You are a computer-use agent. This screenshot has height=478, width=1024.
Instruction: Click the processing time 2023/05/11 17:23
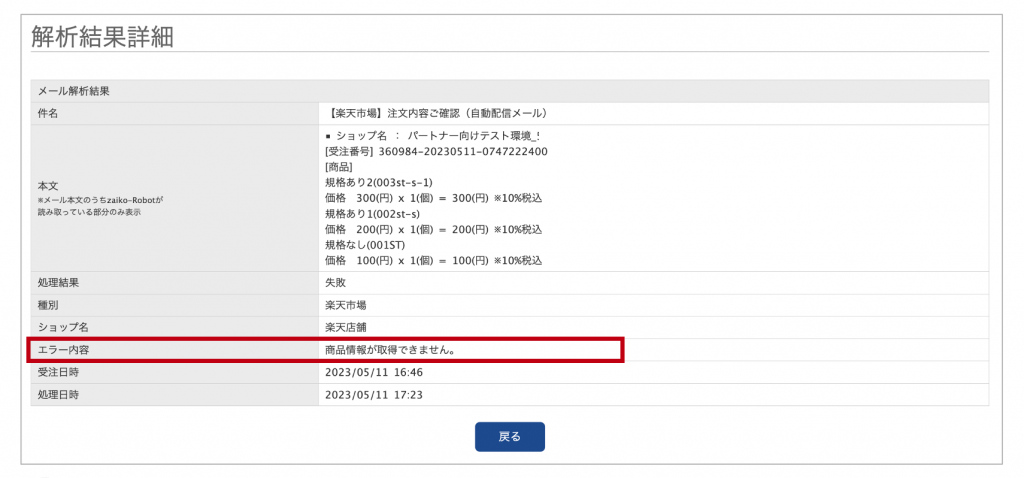374,395
